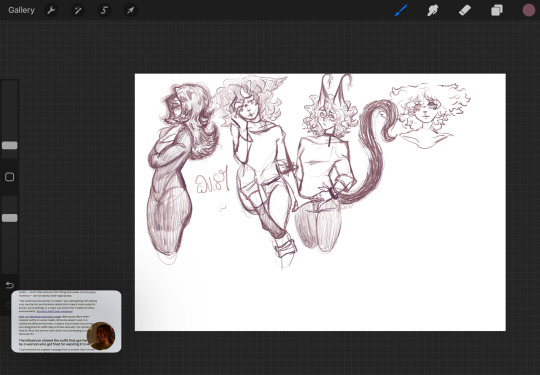The width and height of the screenshot is (540, 375).
Task: Open the Gallery
Action: click(x=21, y=10)
